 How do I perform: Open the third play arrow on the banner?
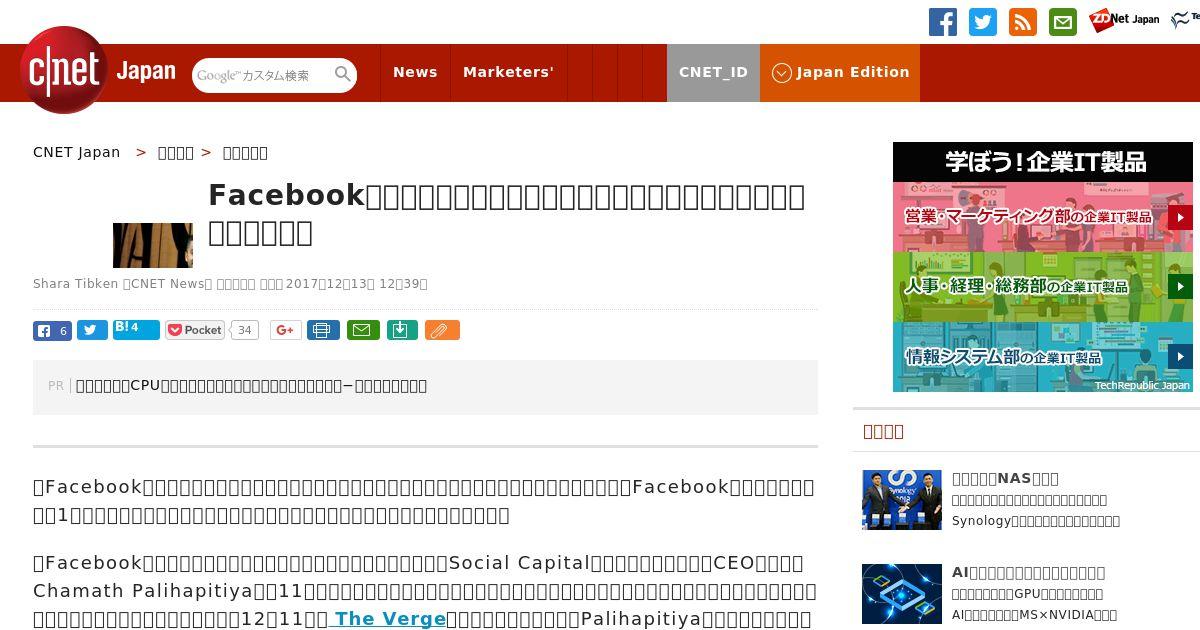1180,356
